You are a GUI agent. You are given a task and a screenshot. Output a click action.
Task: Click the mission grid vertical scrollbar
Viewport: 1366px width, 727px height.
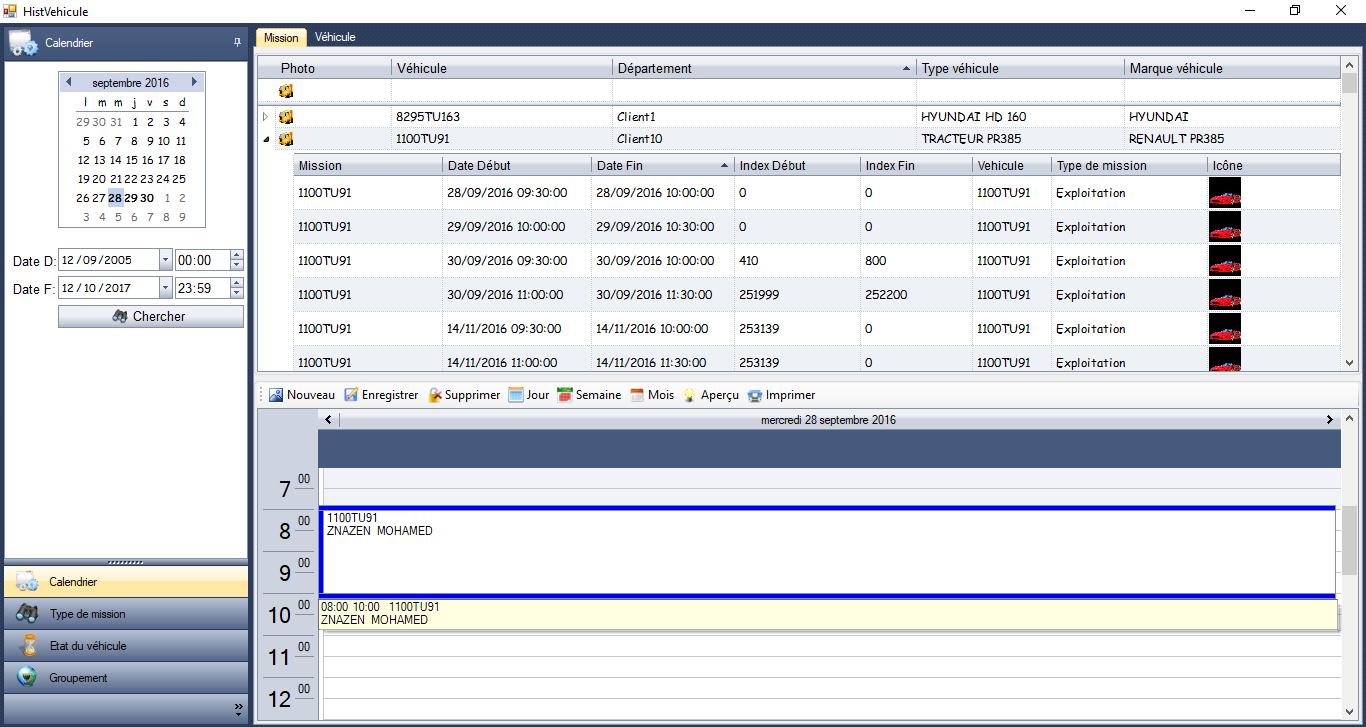coord(1349,220)
